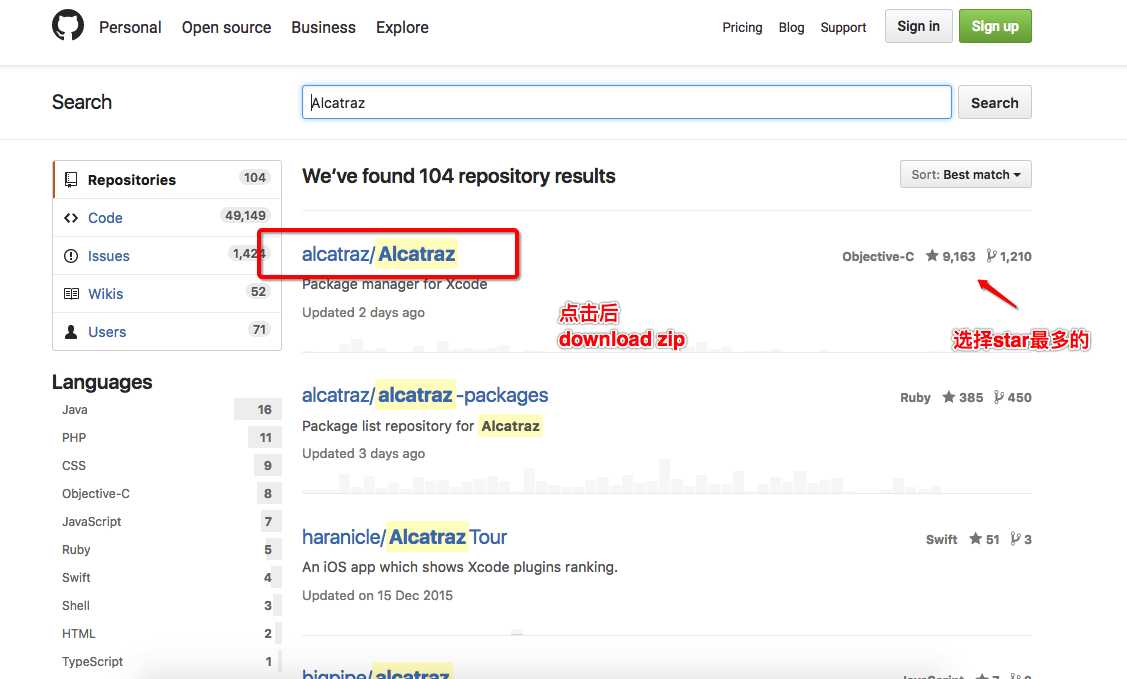Open the Sort: Best match dropdown
Viewport: 1127px width, 679px height.
tap(965, 175)
